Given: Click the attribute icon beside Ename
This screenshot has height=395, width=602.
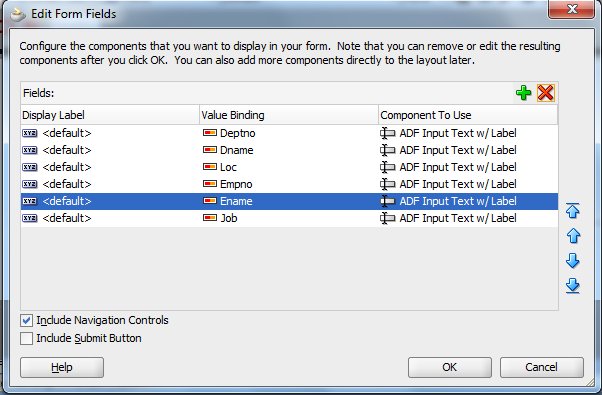Looking at the screenshot, I should pos(210,200).
